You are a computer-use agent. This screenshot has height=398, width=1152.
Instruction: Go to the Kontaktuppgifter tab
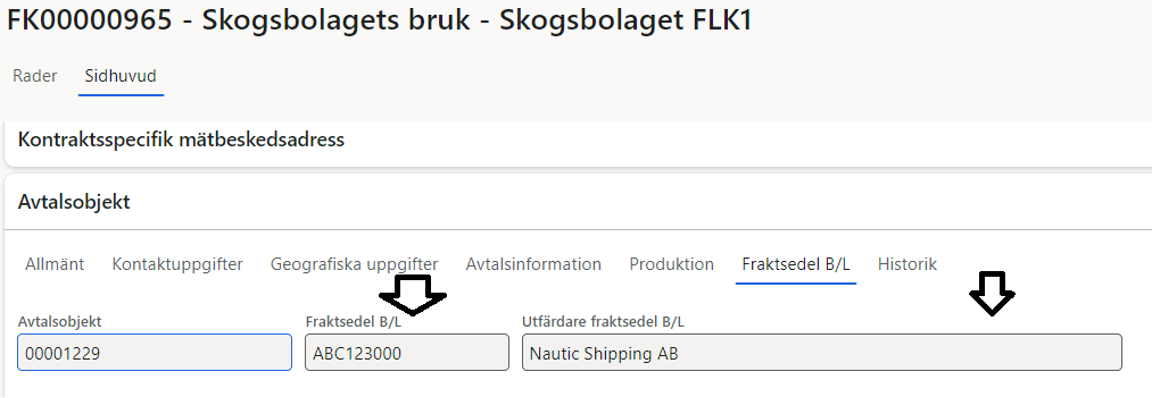[x=177, y=264]
